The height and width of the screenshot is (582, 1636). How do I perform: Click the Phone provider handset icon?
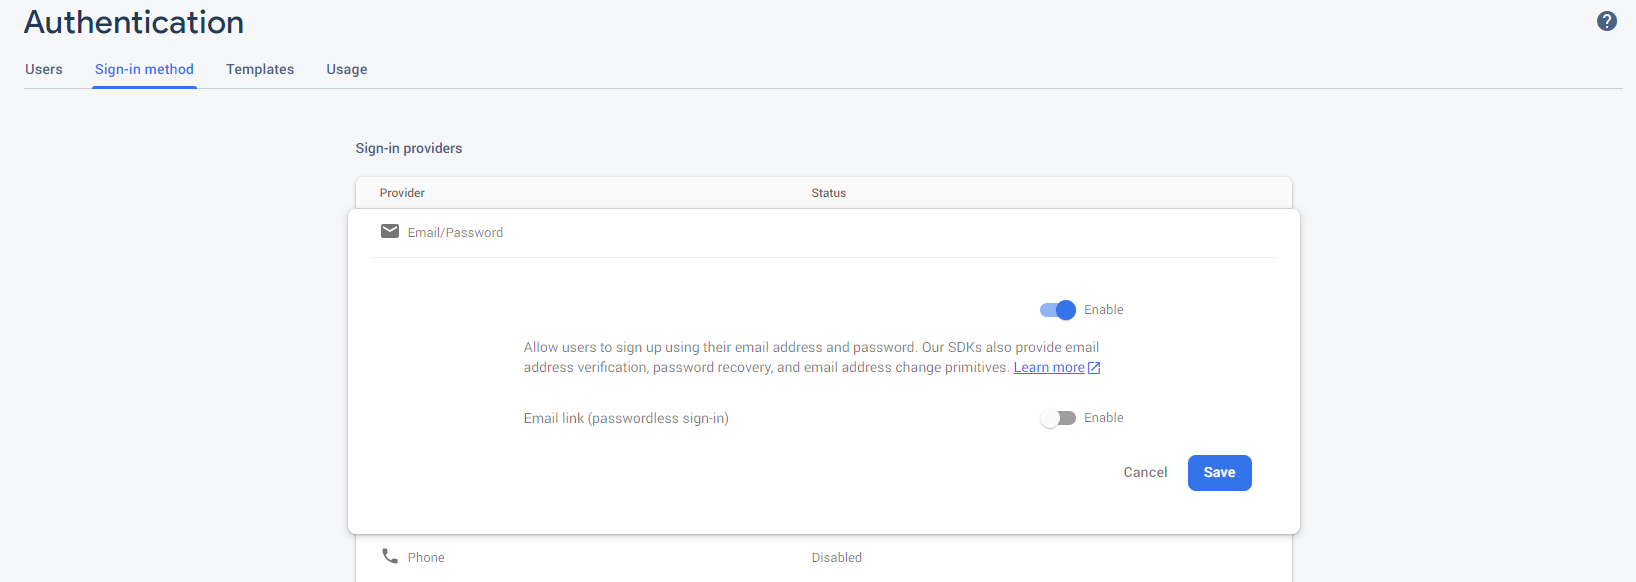click(390, 556)
